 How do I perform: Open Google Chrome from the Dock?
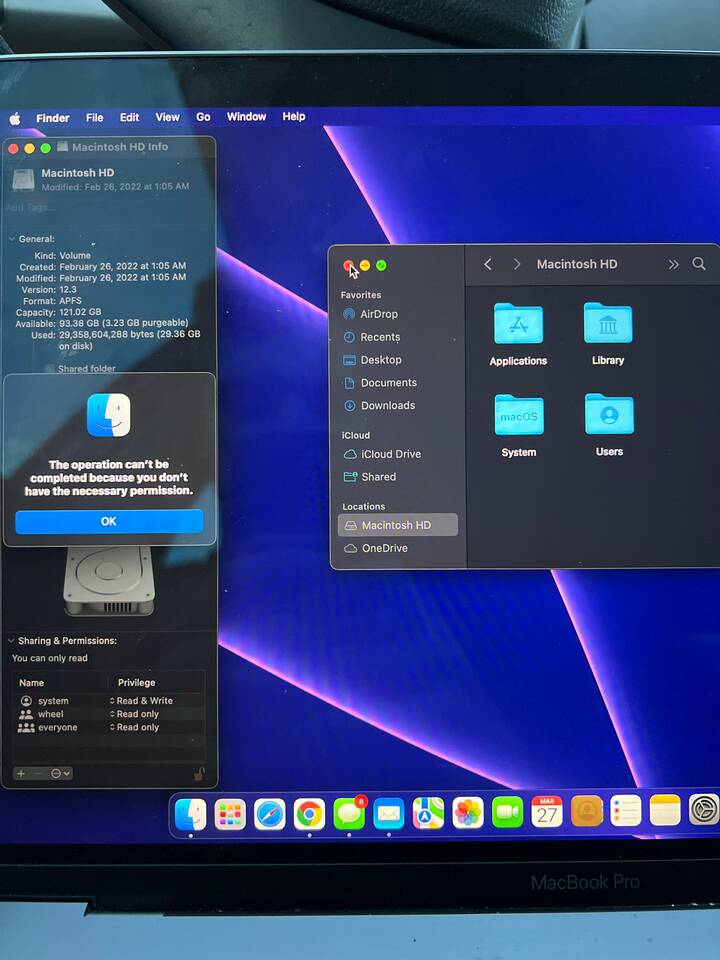click(x=309, y=814)
